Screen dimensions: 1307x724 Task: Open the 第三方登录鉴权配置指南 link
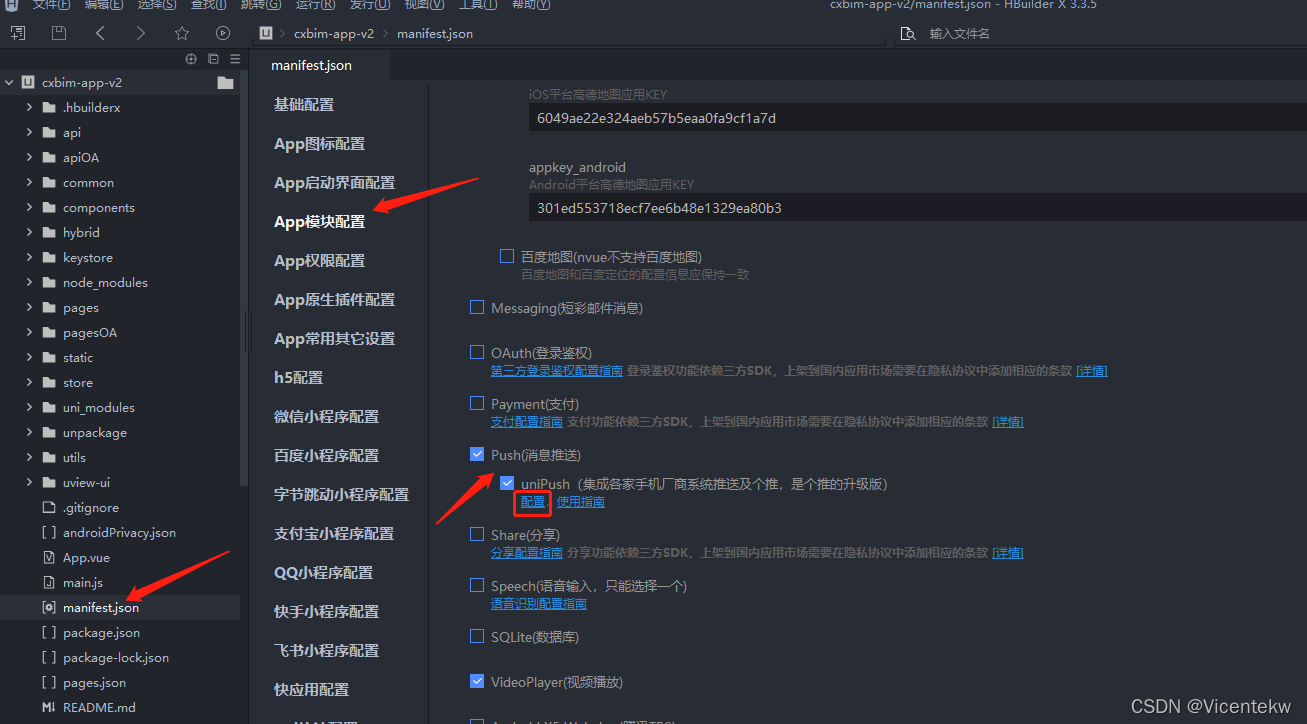click(x=557, y=370)
